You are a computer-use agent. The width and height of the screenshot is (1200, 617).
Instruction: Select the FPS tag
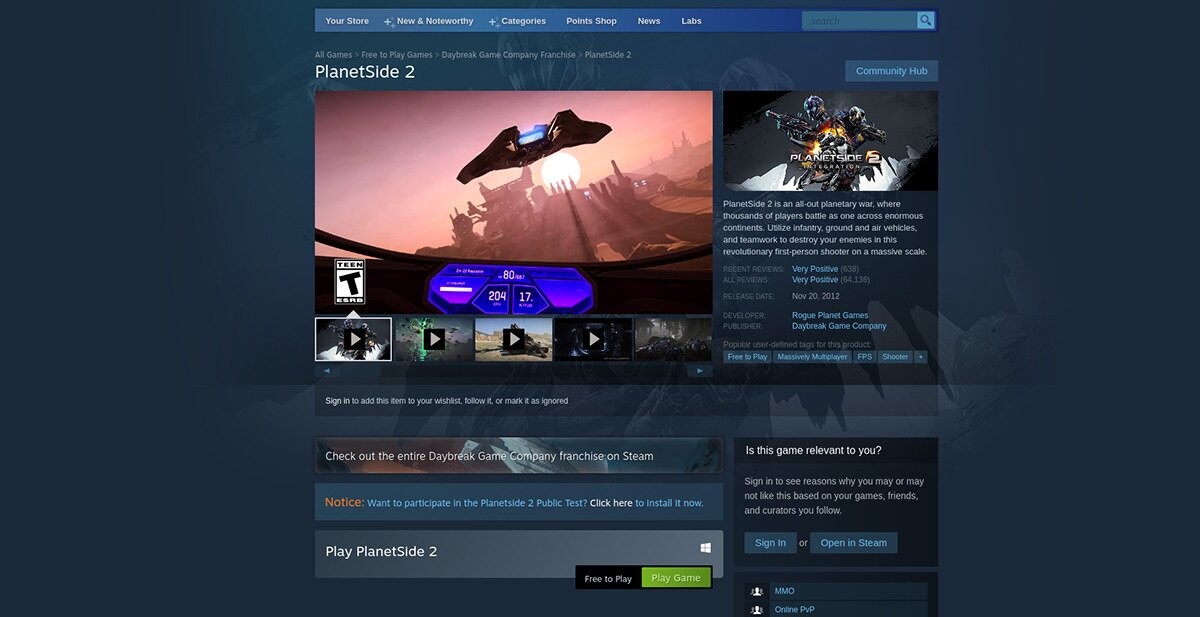click(x=865, y=357)
